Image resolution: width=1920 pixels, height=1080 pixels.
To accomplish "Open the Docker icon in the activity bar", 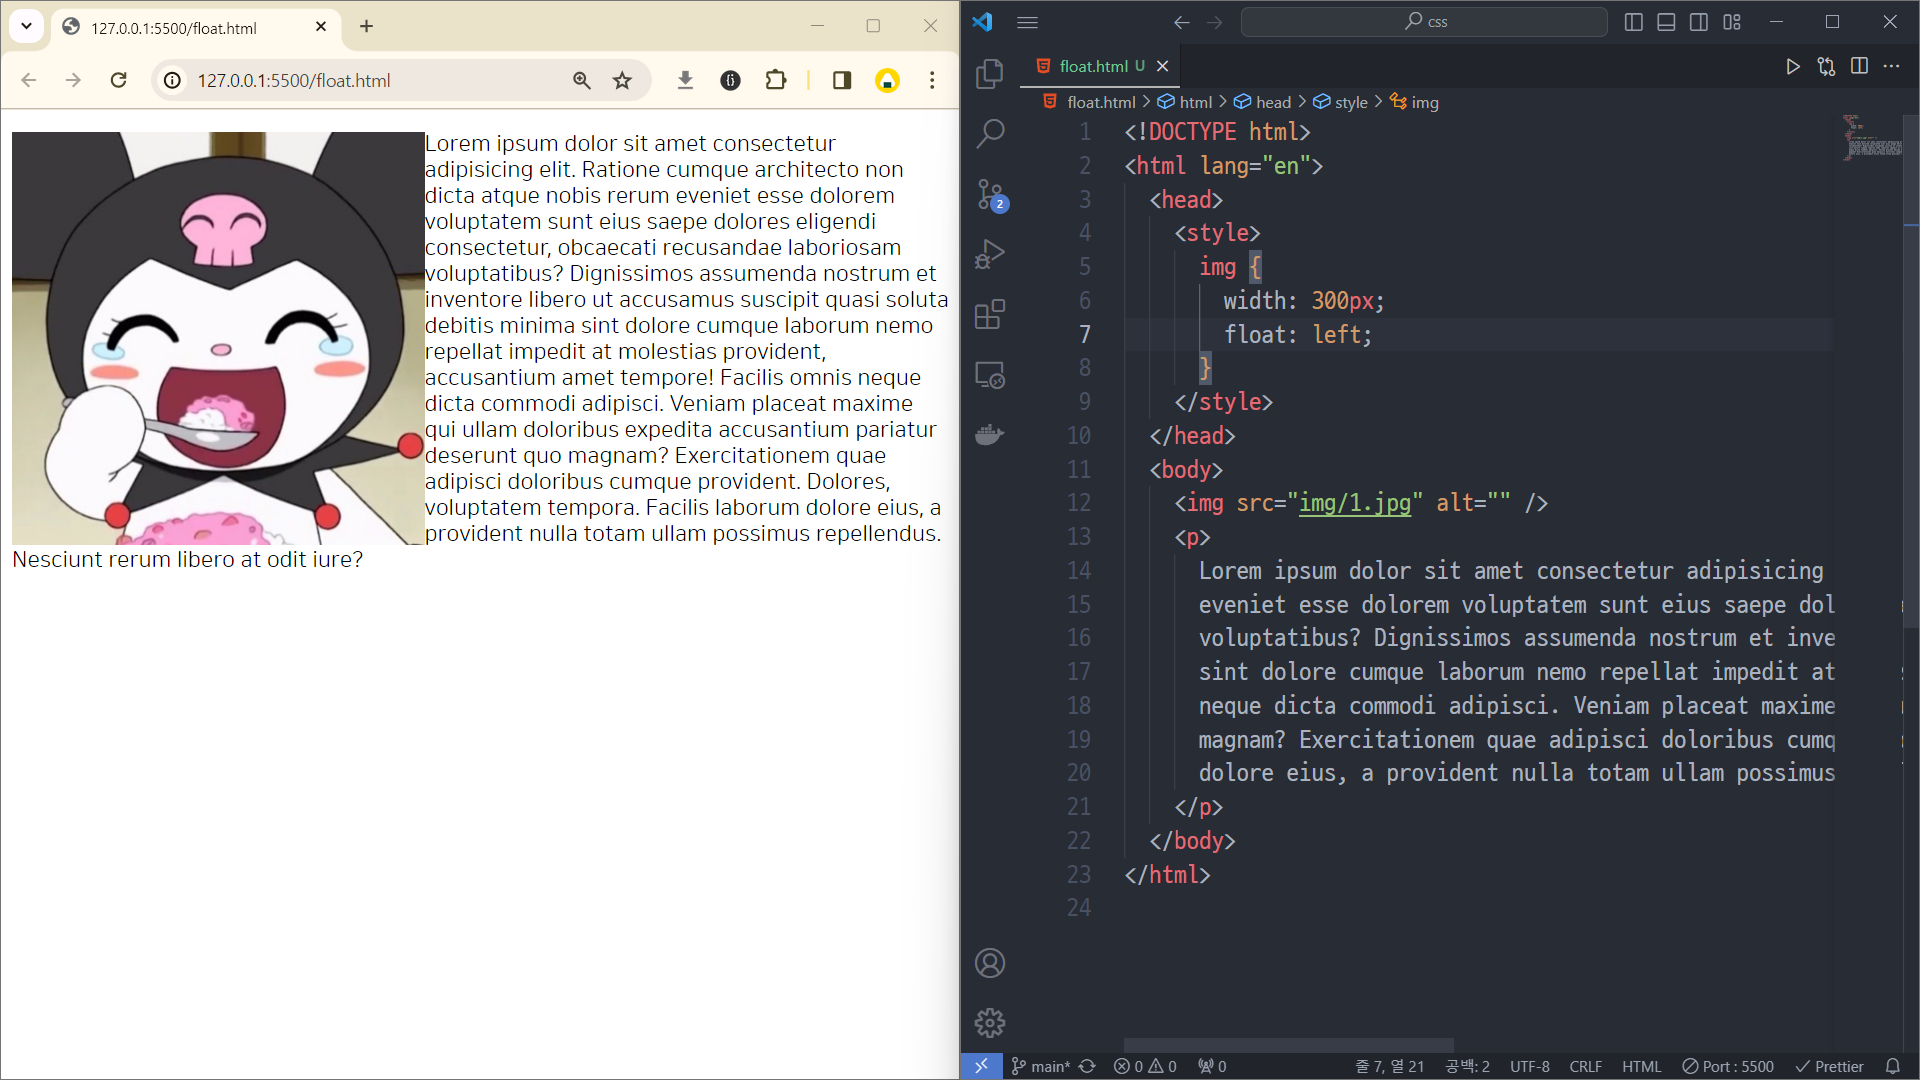I will point(989,435).
